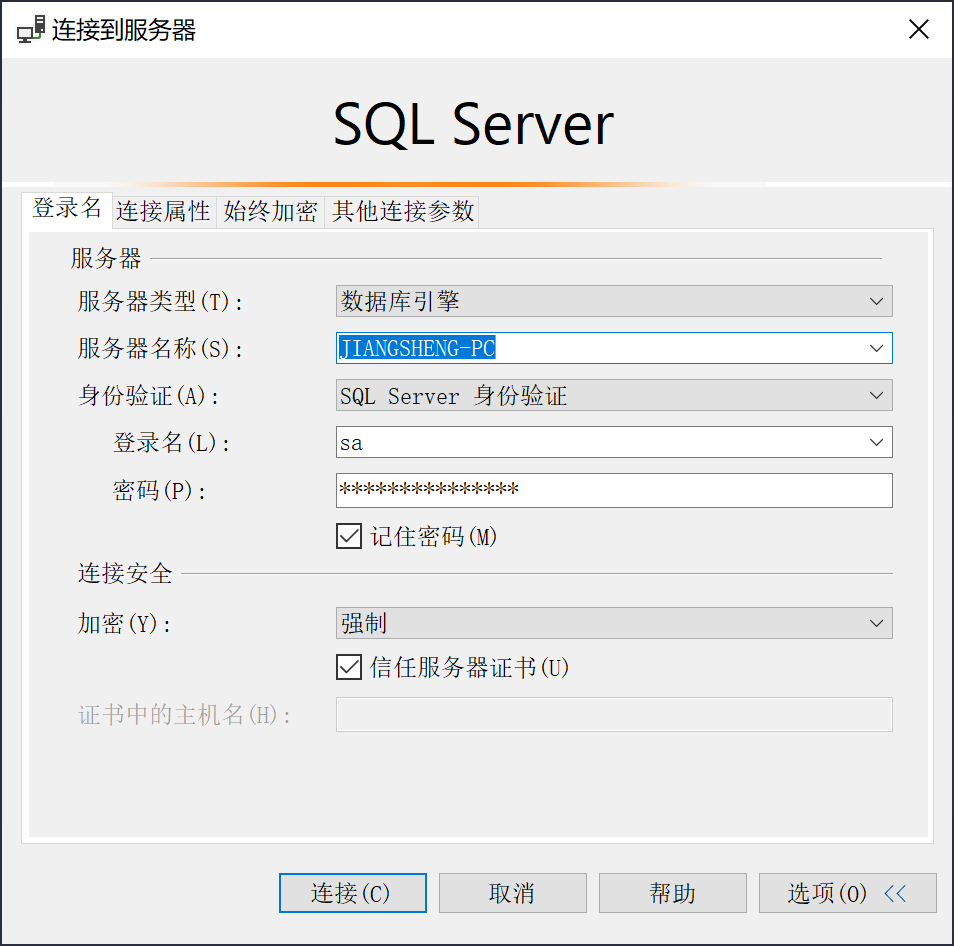Uncheck the 信任服务器证书 checkbox
Screen dimensions: 954x946
click(x=349, y=667)
